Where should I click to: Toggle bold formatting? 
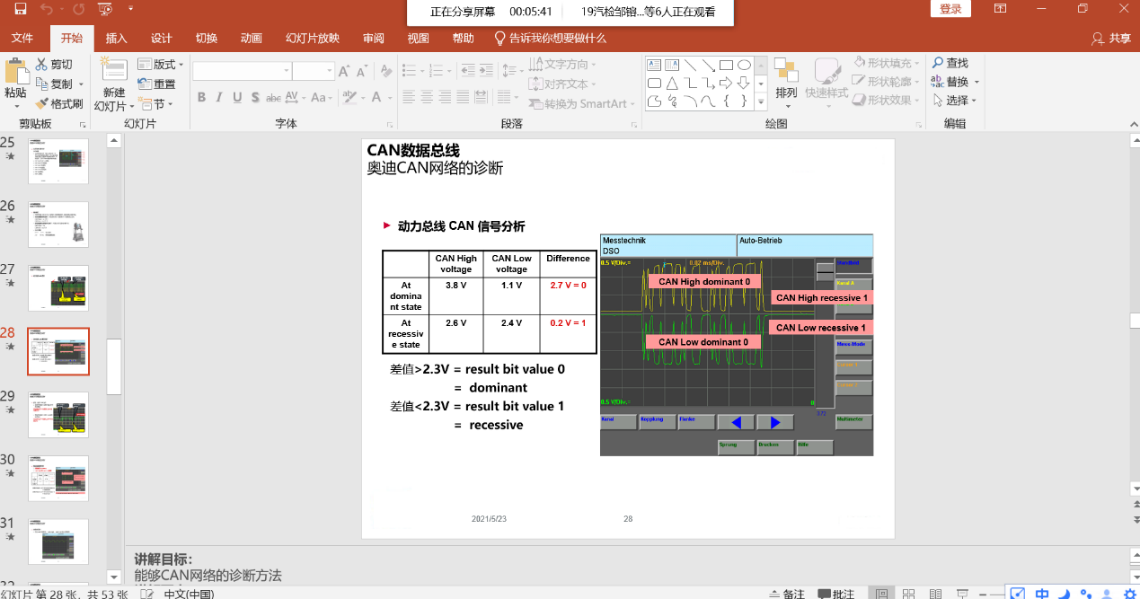click(x=201, y=98)
